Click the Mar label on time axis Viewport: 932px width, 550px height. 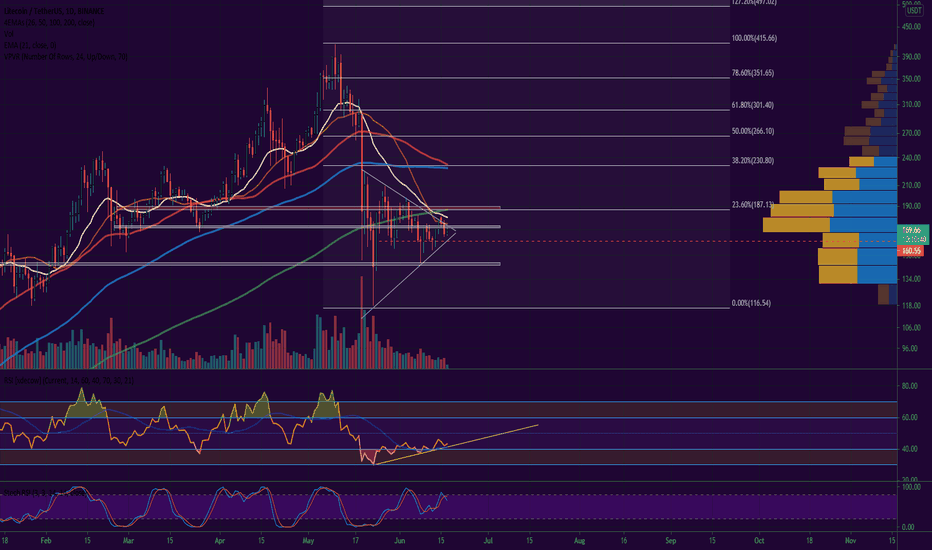pos(128,541)
